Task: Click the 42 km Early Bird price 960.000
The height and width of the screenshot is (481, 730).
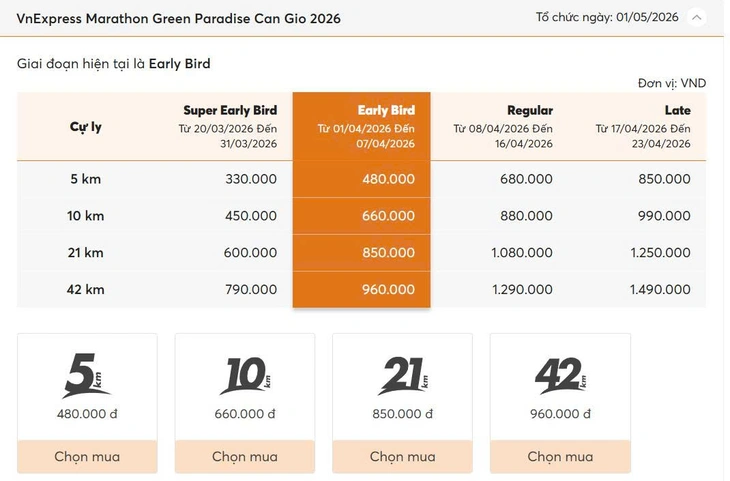Action: click(388, 290)
